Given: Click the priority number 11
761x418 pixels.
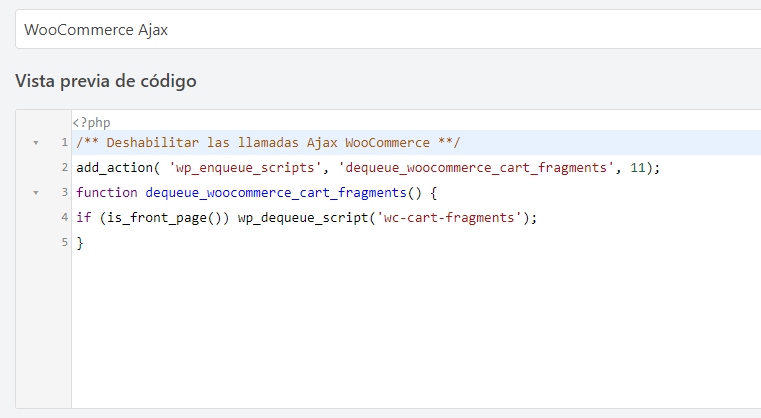Looking at the screenshot, I should 638,168.
